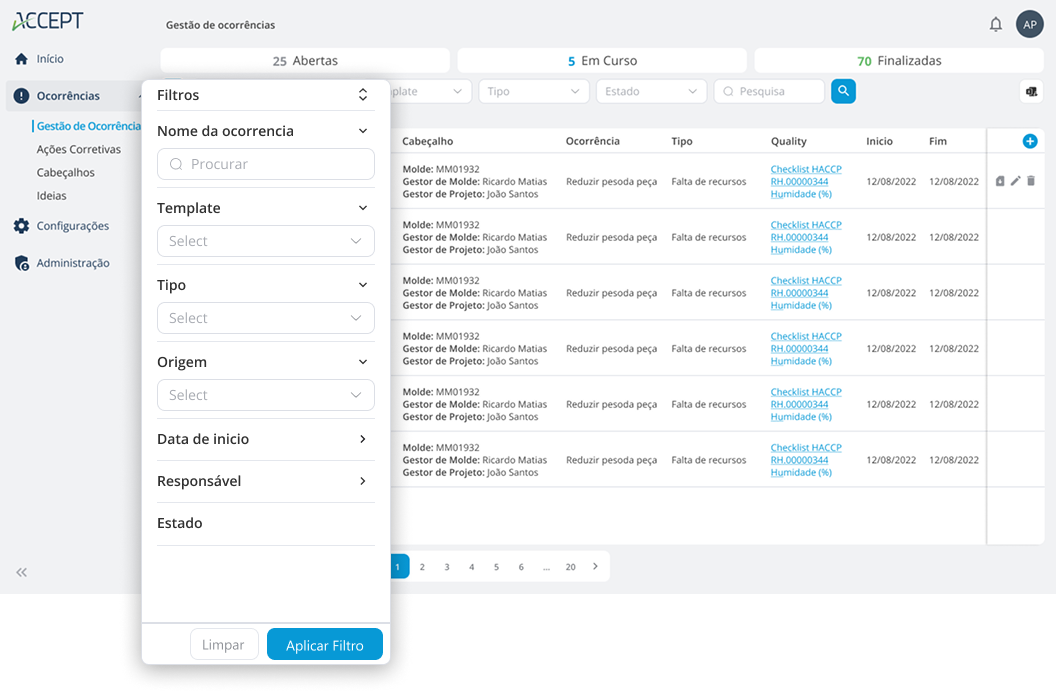1056x693 pixels.
Task: Open the Tipo Select dropdown in the filter panel
Action: 266,318
